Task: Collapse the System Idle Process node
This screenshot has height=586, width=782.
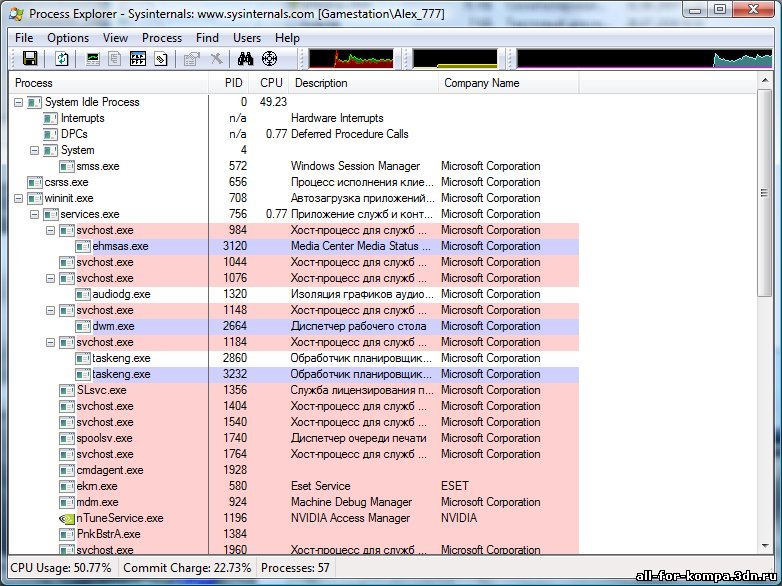Action: 18,103
